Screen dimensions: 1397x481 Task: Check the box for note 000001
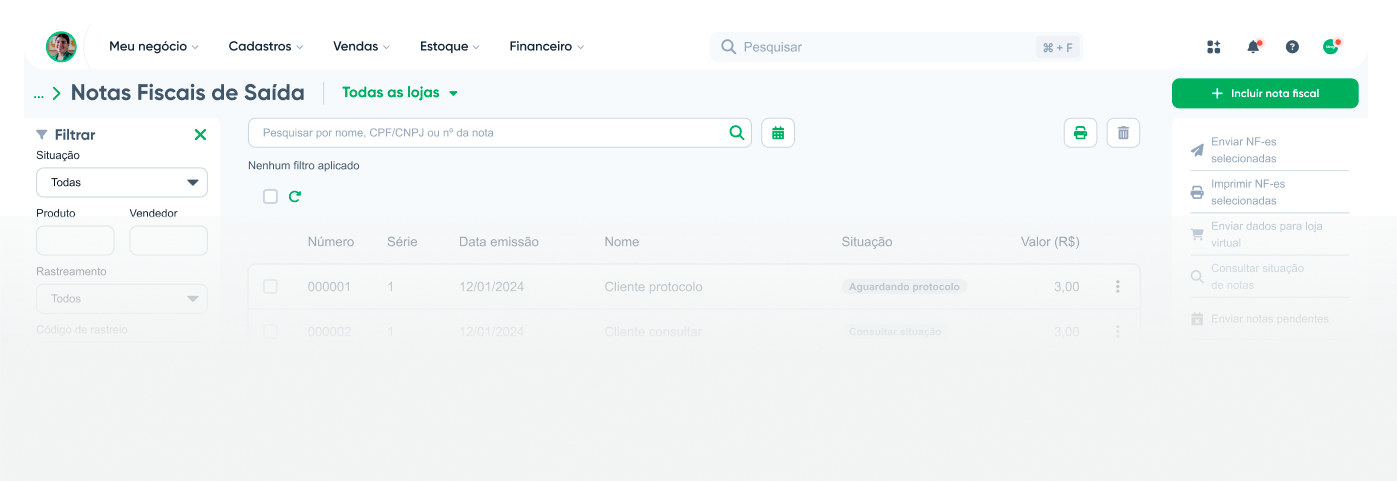(270, 287)
